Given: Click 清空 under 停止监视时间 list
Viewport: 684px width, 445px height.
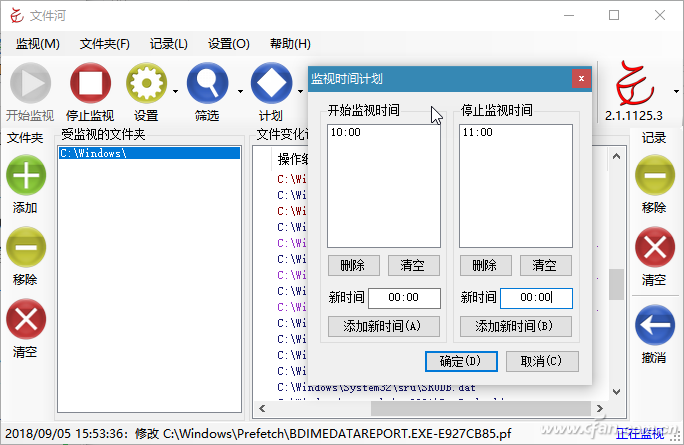Looking at the screenshot, I should pyautogui.click(x=546, y=265).
